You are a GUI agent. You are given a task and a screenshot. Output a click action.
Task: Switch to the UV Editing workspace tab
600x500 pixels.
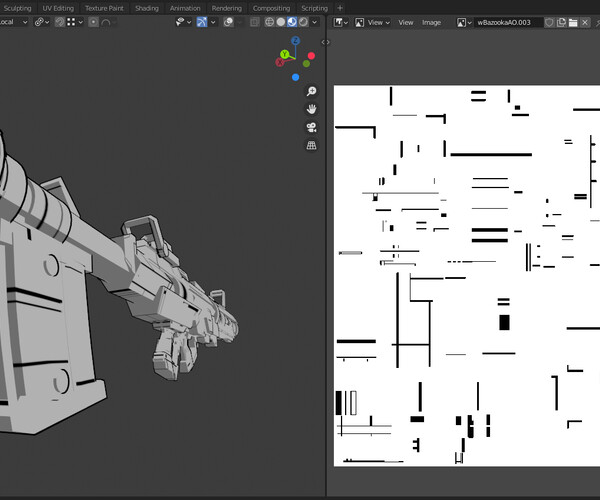pyautogui.click(x=58, y=8)
